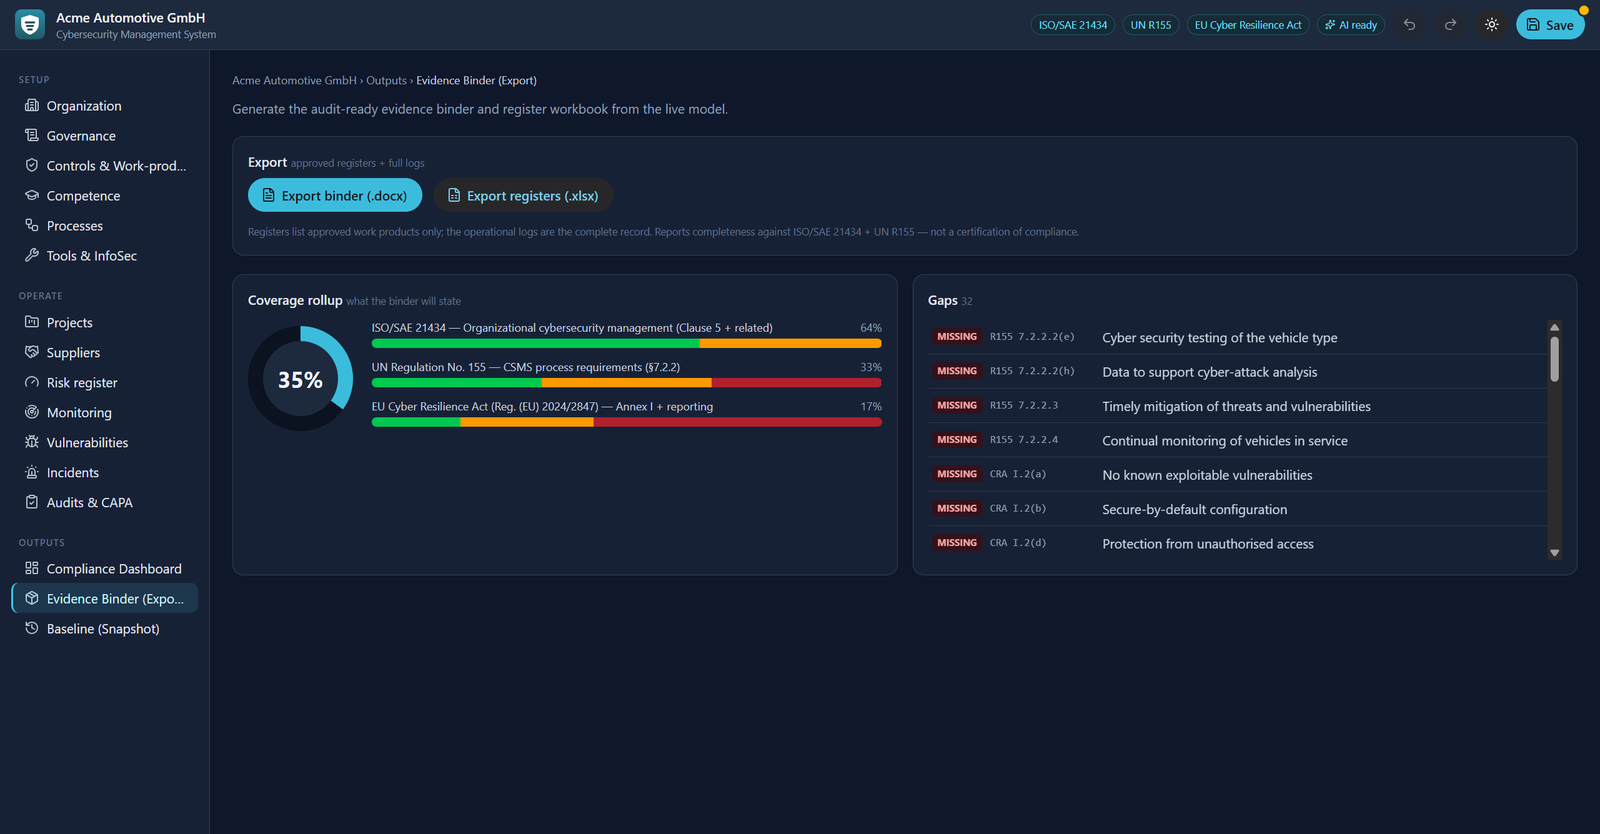
Task: Click the Audits & CAPA clipboard icon
Action: click(x=32, y=502)
